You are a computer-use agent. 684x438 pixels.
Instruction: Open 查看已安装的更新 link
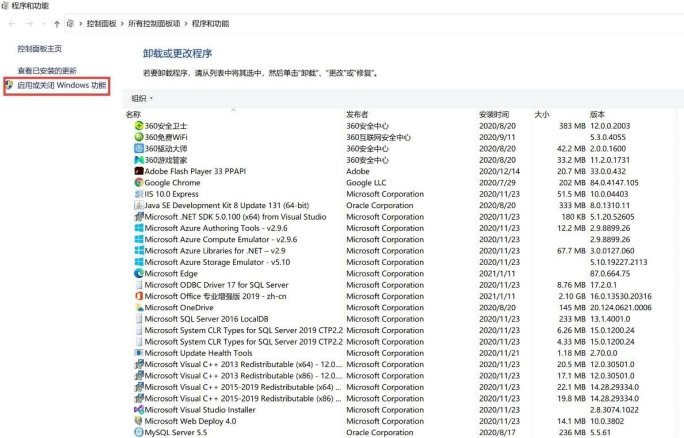point(47,70)
